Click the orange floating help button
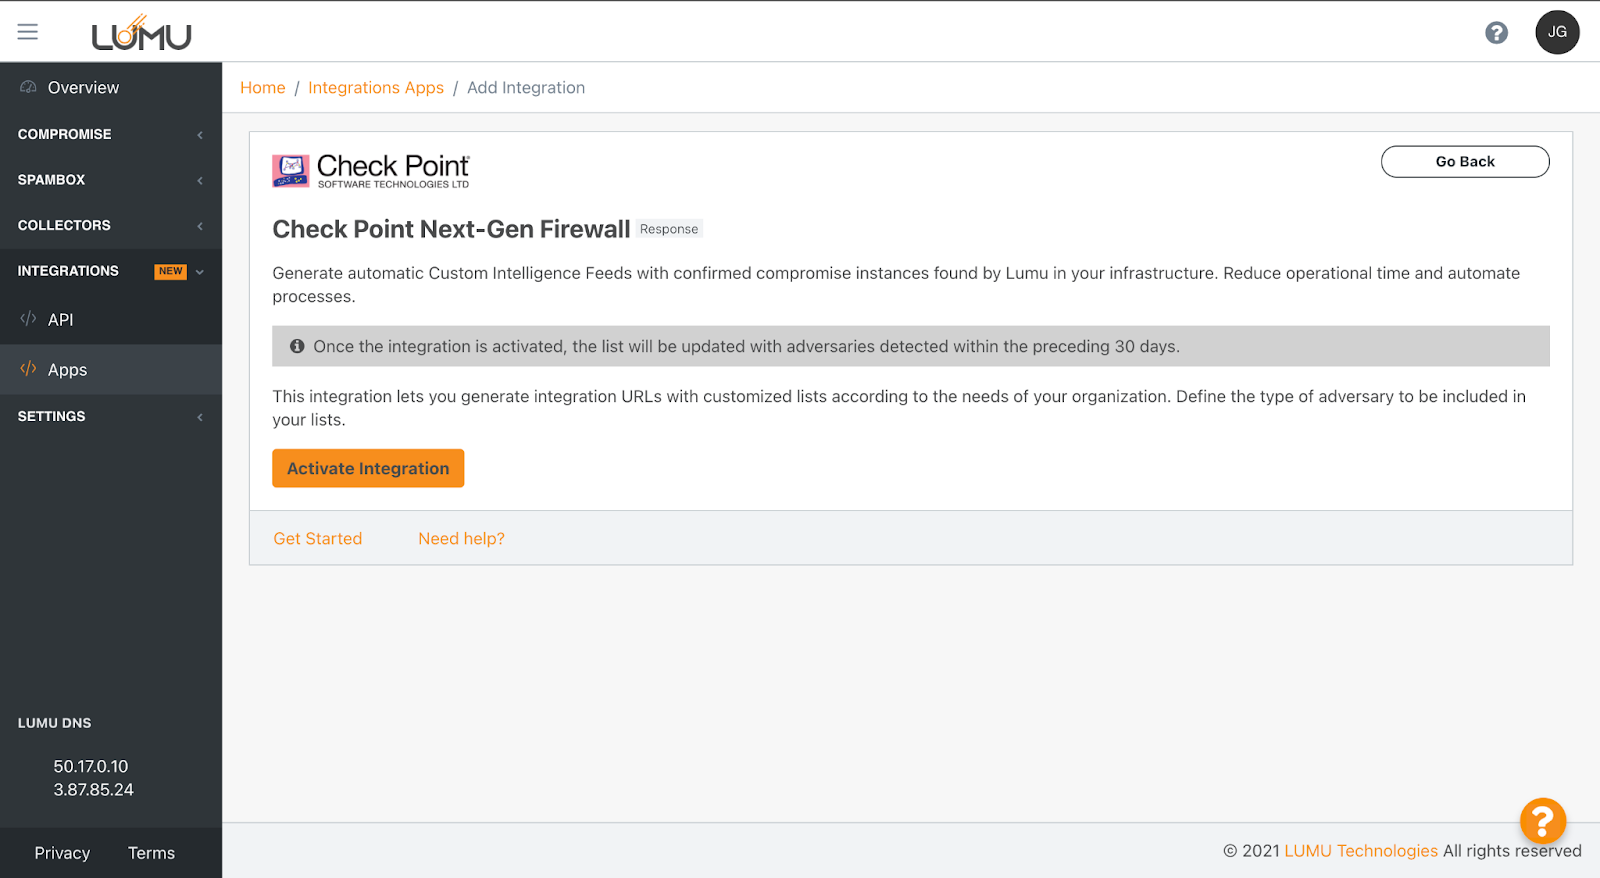 point(1542,821)
